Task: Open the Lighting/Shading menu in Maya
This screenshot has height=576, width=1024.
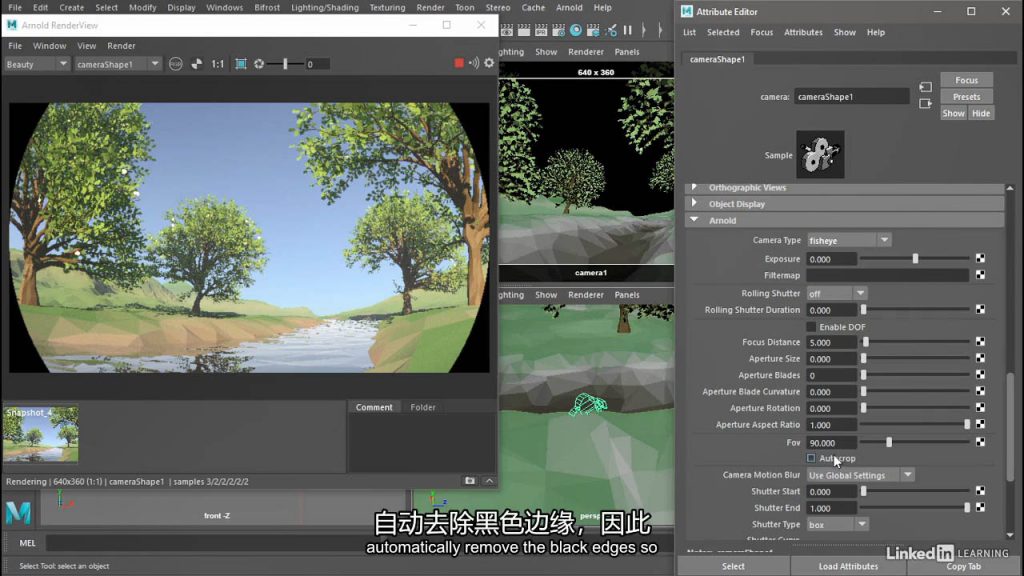Action: [x=325, y=8]
